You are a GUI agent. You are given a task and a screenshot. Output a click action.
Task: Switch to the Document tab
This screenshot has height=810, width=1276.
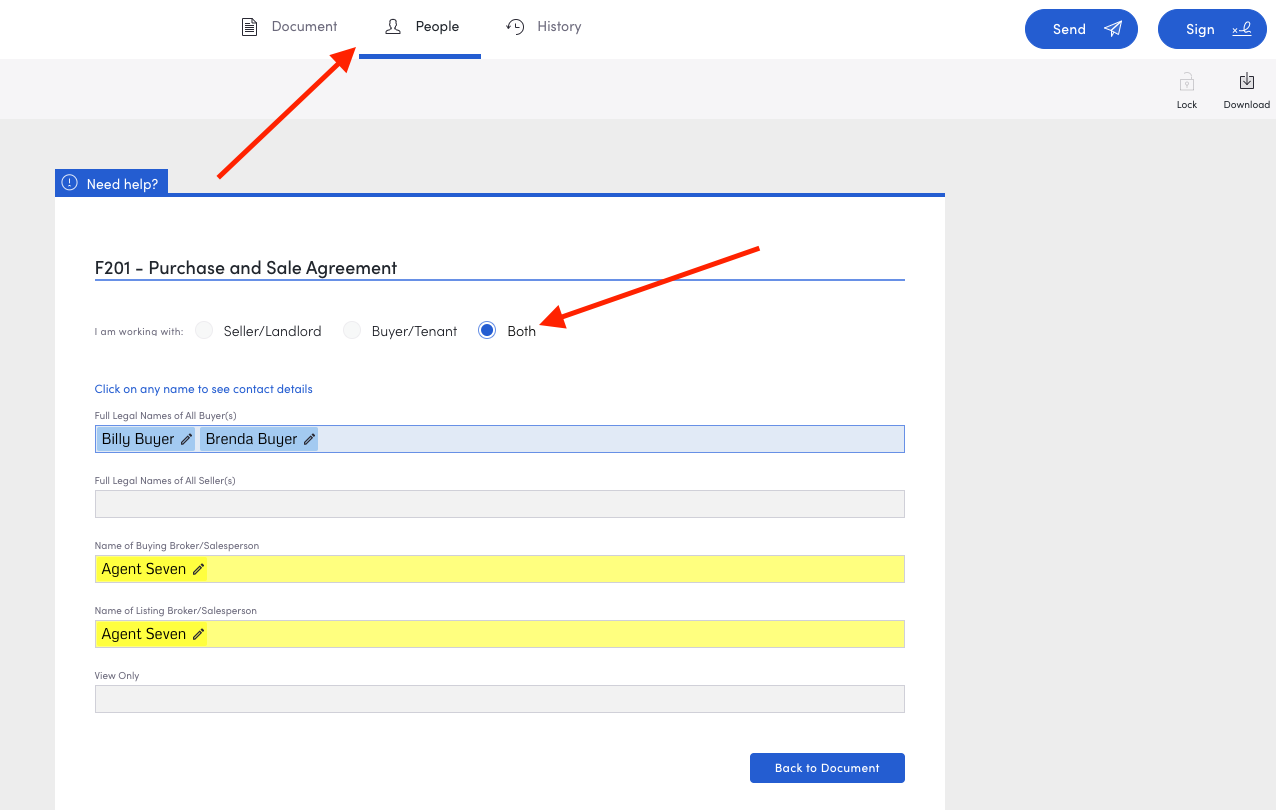click(x=303, y=26)
